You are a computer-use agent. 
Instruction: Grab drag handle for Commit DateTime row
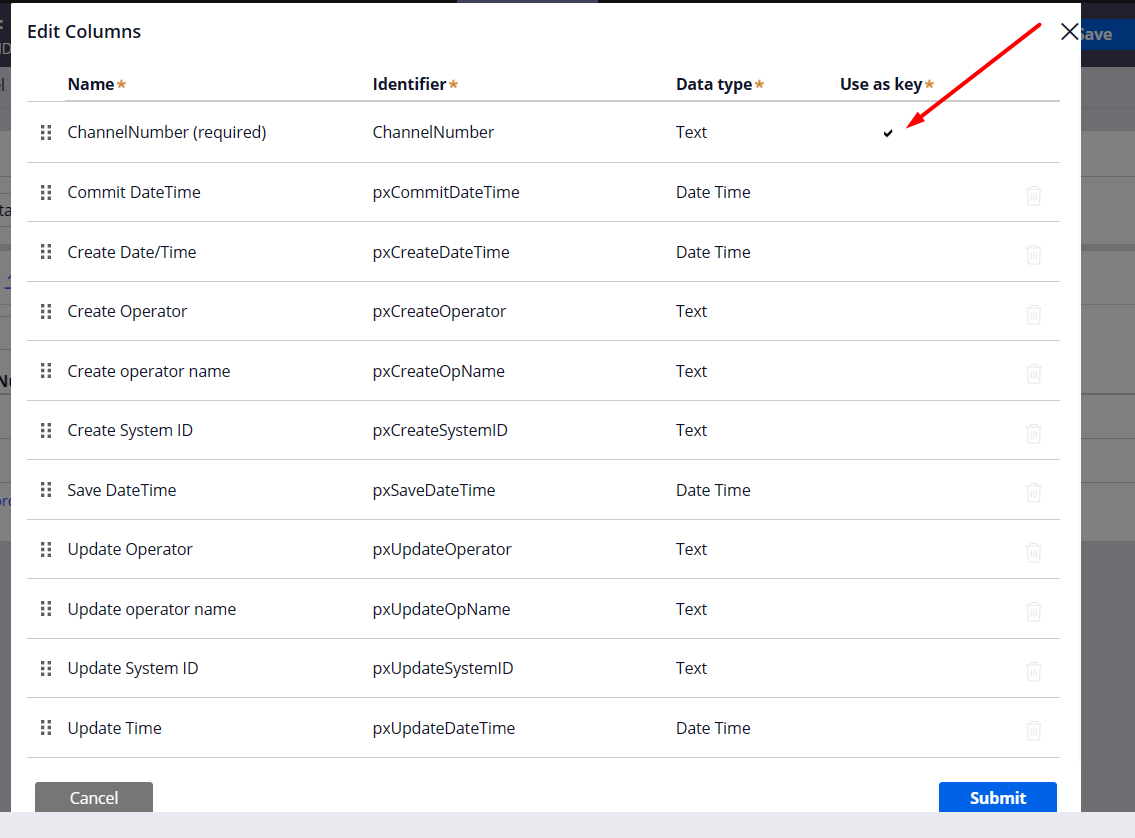tap(46, 192)
